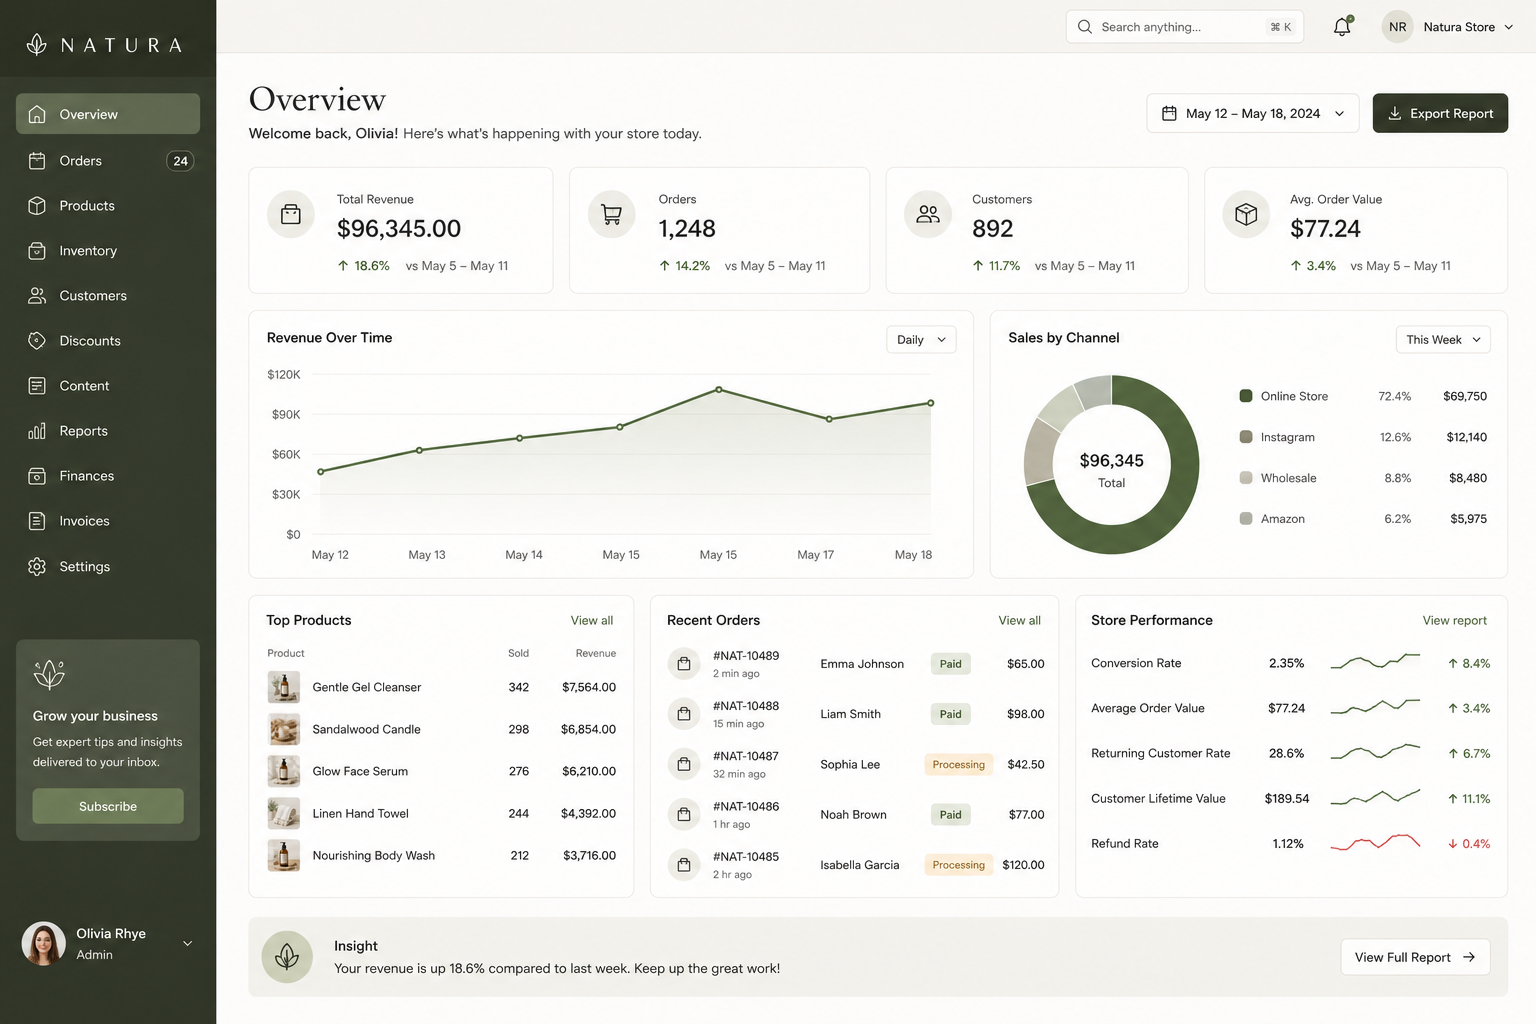Click the bag icon beside order #NAT-10489
1536x1024 pixels.
[x=684, y=663]
